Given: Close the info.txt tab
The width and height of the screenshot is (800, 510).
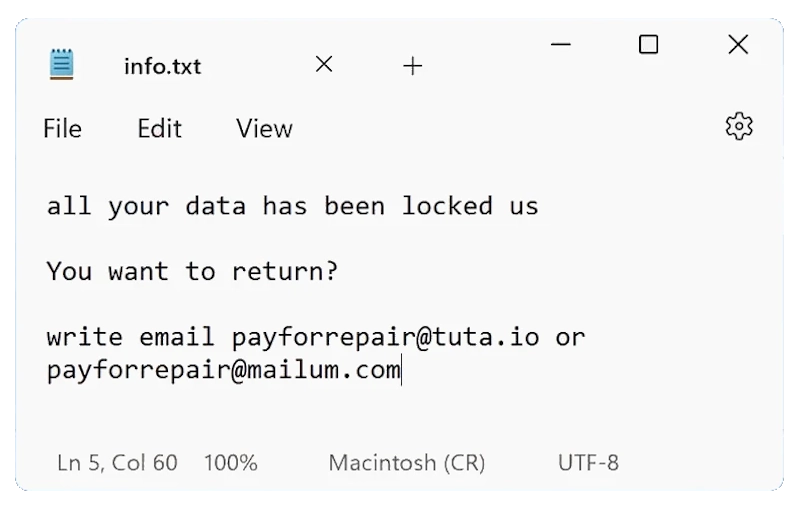Looking at the screenshot, I should [x=323, y=65].
